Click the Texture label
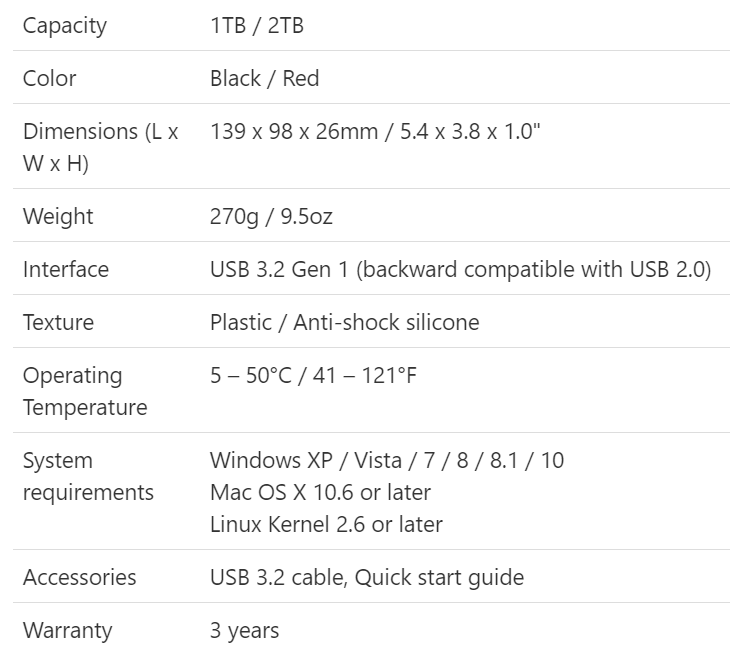Screen dimensions: 730x655 [x=58, y=322]
